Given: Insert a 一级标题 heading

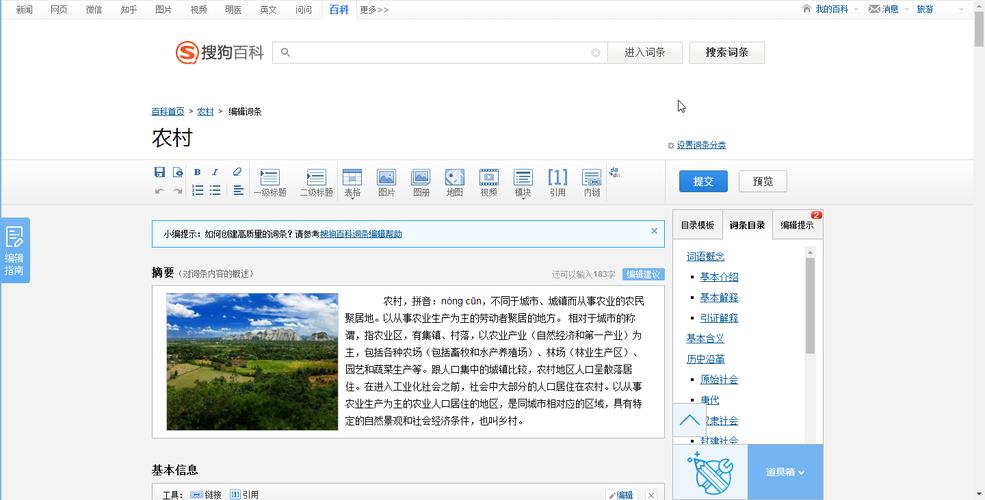Looking at the screenshot, I should tap(270, 183).
